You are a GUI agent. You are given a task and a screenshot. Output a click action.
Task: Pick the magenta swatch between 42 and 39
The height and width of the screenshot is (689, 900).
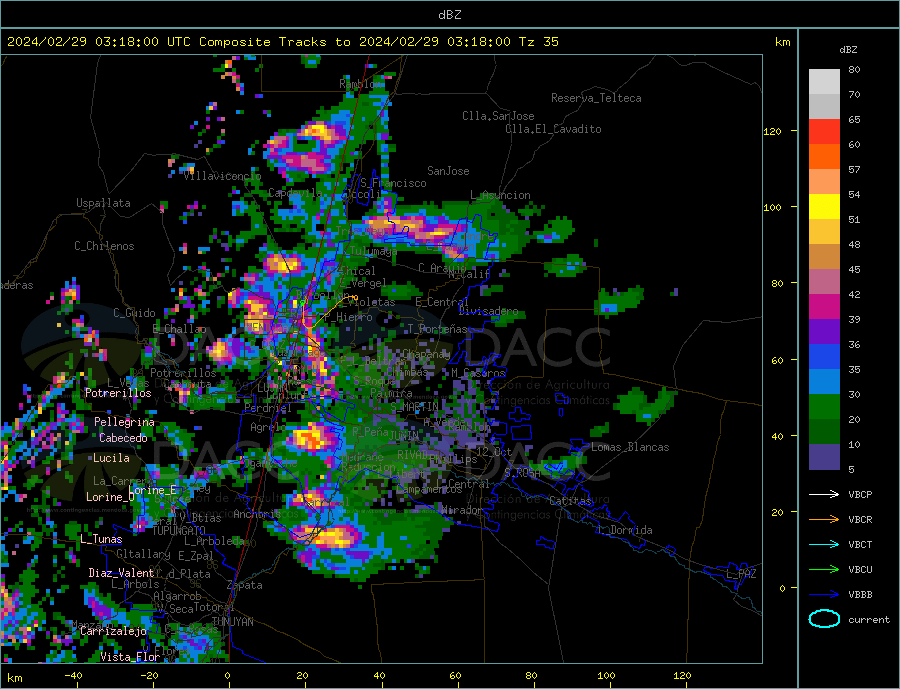[824, 307]
